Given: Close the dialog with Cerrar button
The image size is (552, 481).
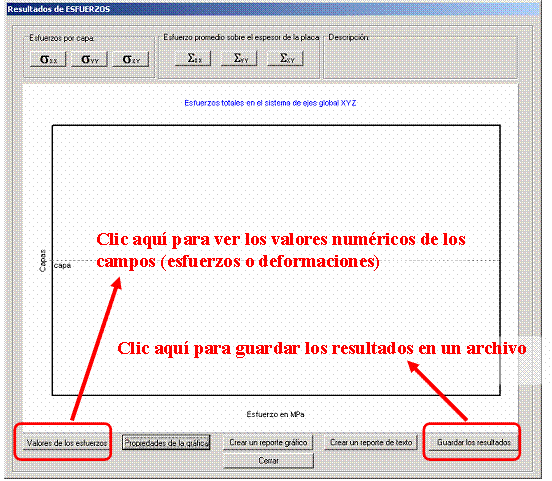Looking at the screenshot, I should (x=268, y=461).
